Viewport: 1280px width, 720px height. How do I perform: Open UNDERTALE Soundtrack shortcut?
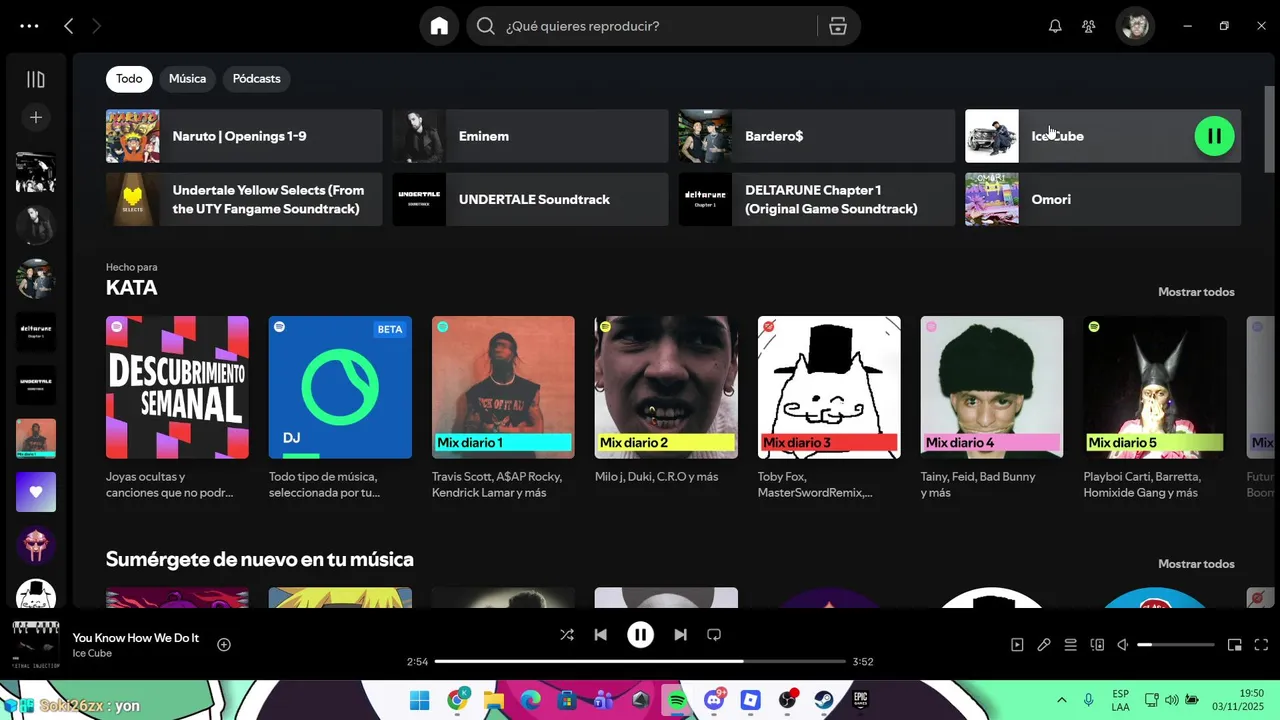pyautogui.click(x=530, y=199)
